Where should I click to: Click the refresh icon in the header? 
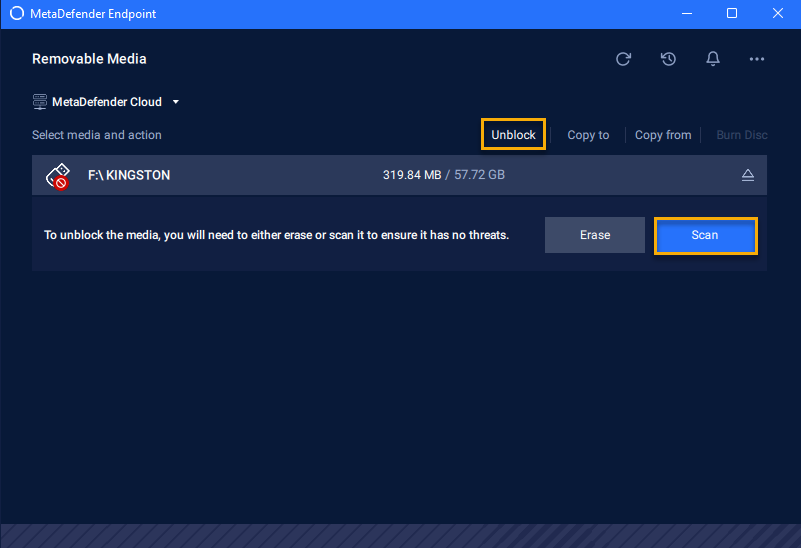pos(623,59)
